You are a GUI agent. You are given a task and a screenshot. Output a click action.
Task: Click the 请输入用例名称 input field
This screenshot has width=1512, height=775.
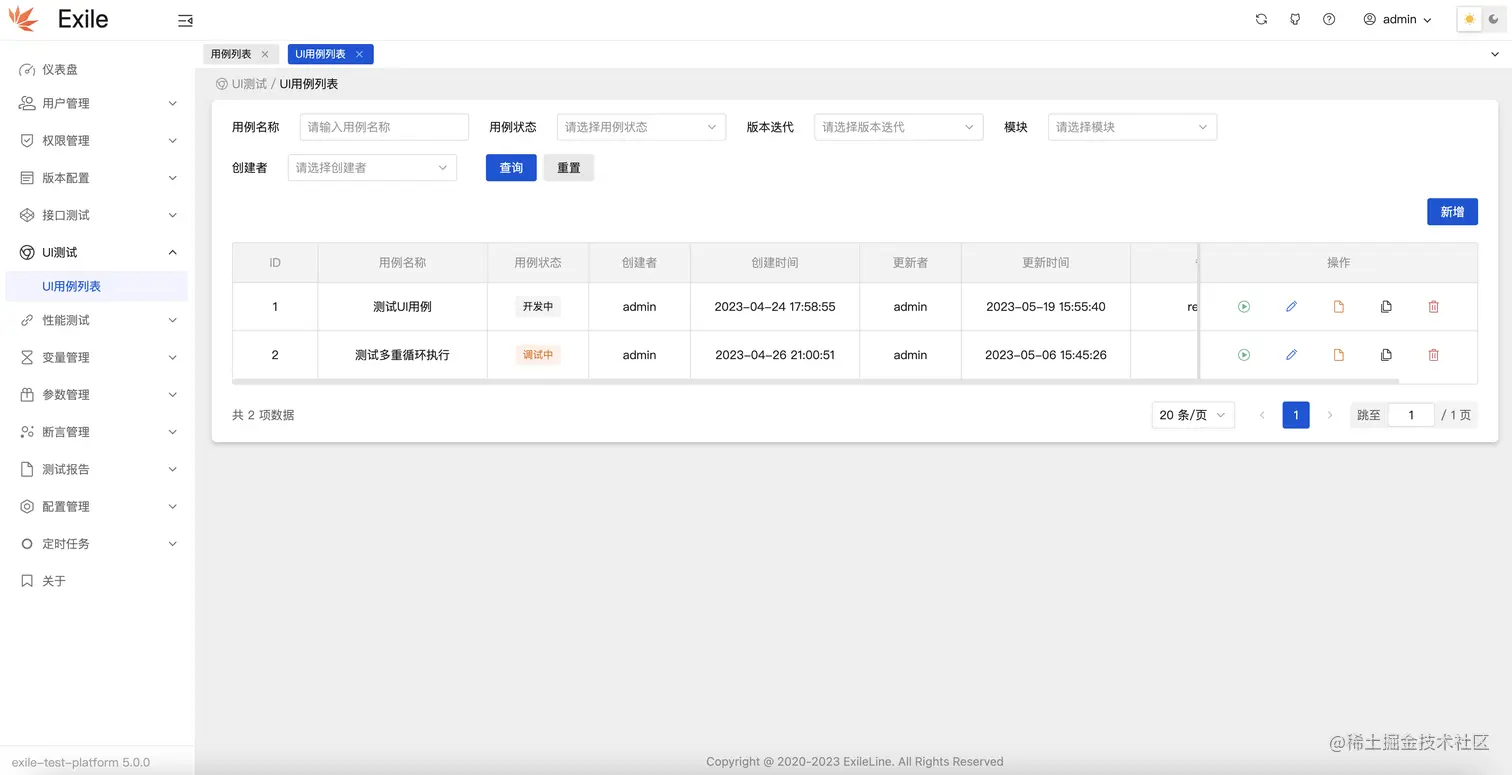tap(384, 127)
